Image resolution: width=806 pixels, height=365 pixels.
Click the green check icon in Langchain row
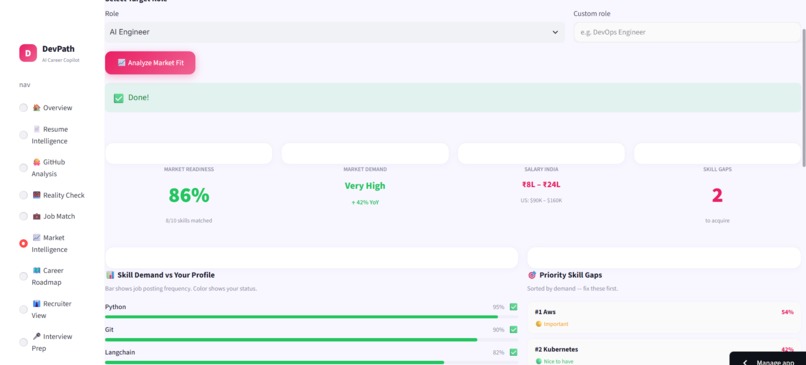point(513,352)
